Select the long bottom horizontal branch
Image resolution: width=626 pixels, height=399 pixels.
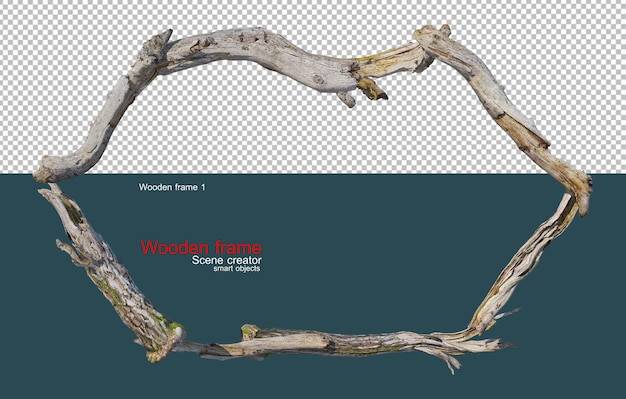point(339,343)
